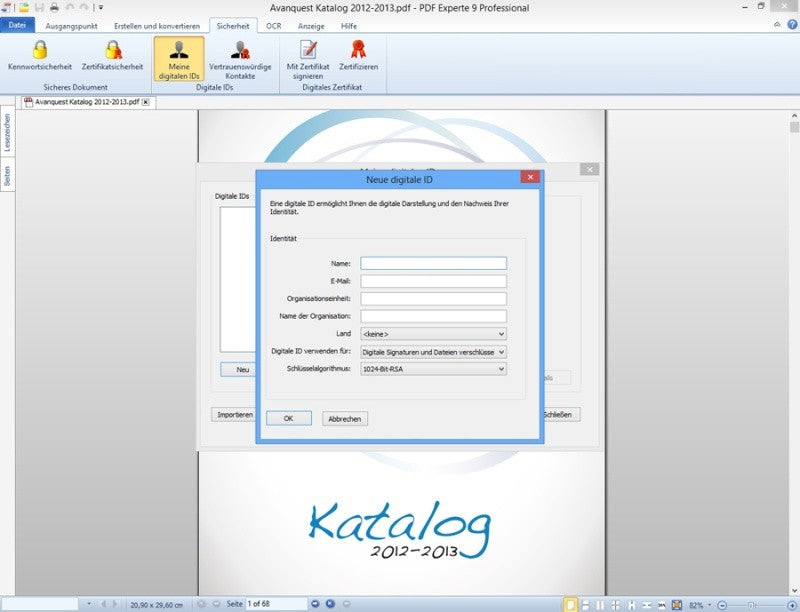The height and width of the screenshot is (612, 800).
Task: Focus the Name input field
Action: pyautogui.click(x=433, y=263)
